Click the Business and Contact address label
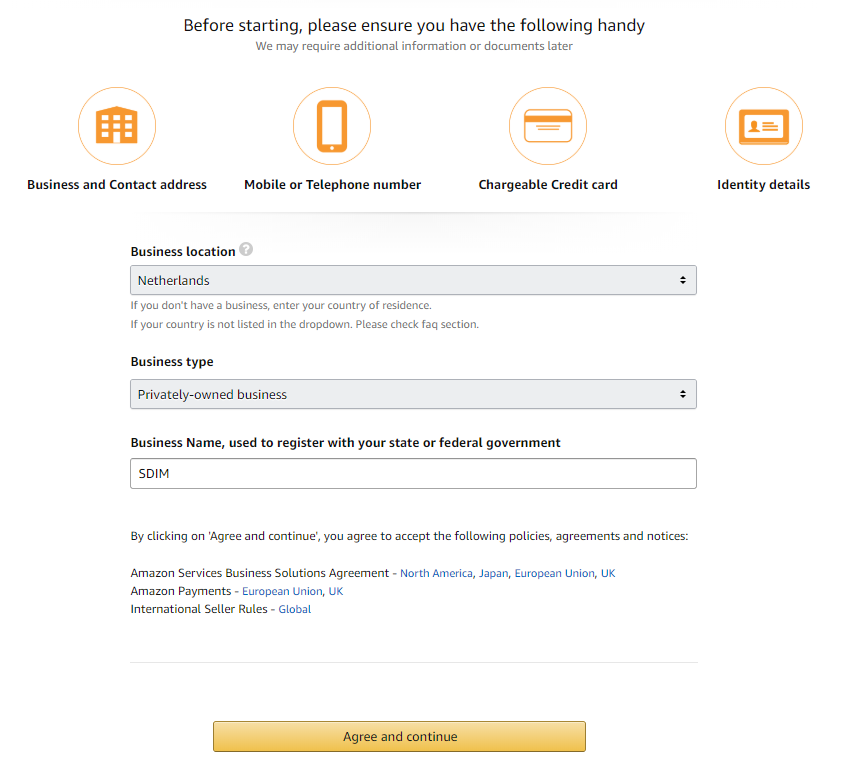The height and width of the screenshot is (771, 842). click(x=117, y=184)
